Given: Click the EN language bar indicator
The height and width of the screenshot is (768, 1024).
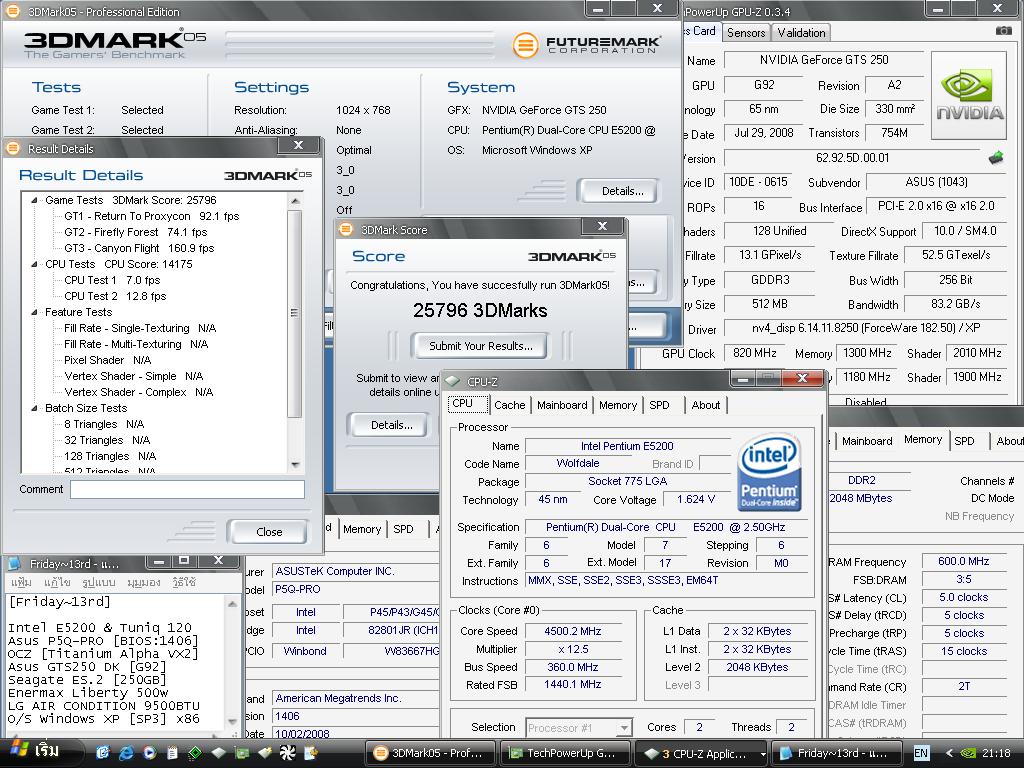Looking at the screenshot, I should (921, 753).
